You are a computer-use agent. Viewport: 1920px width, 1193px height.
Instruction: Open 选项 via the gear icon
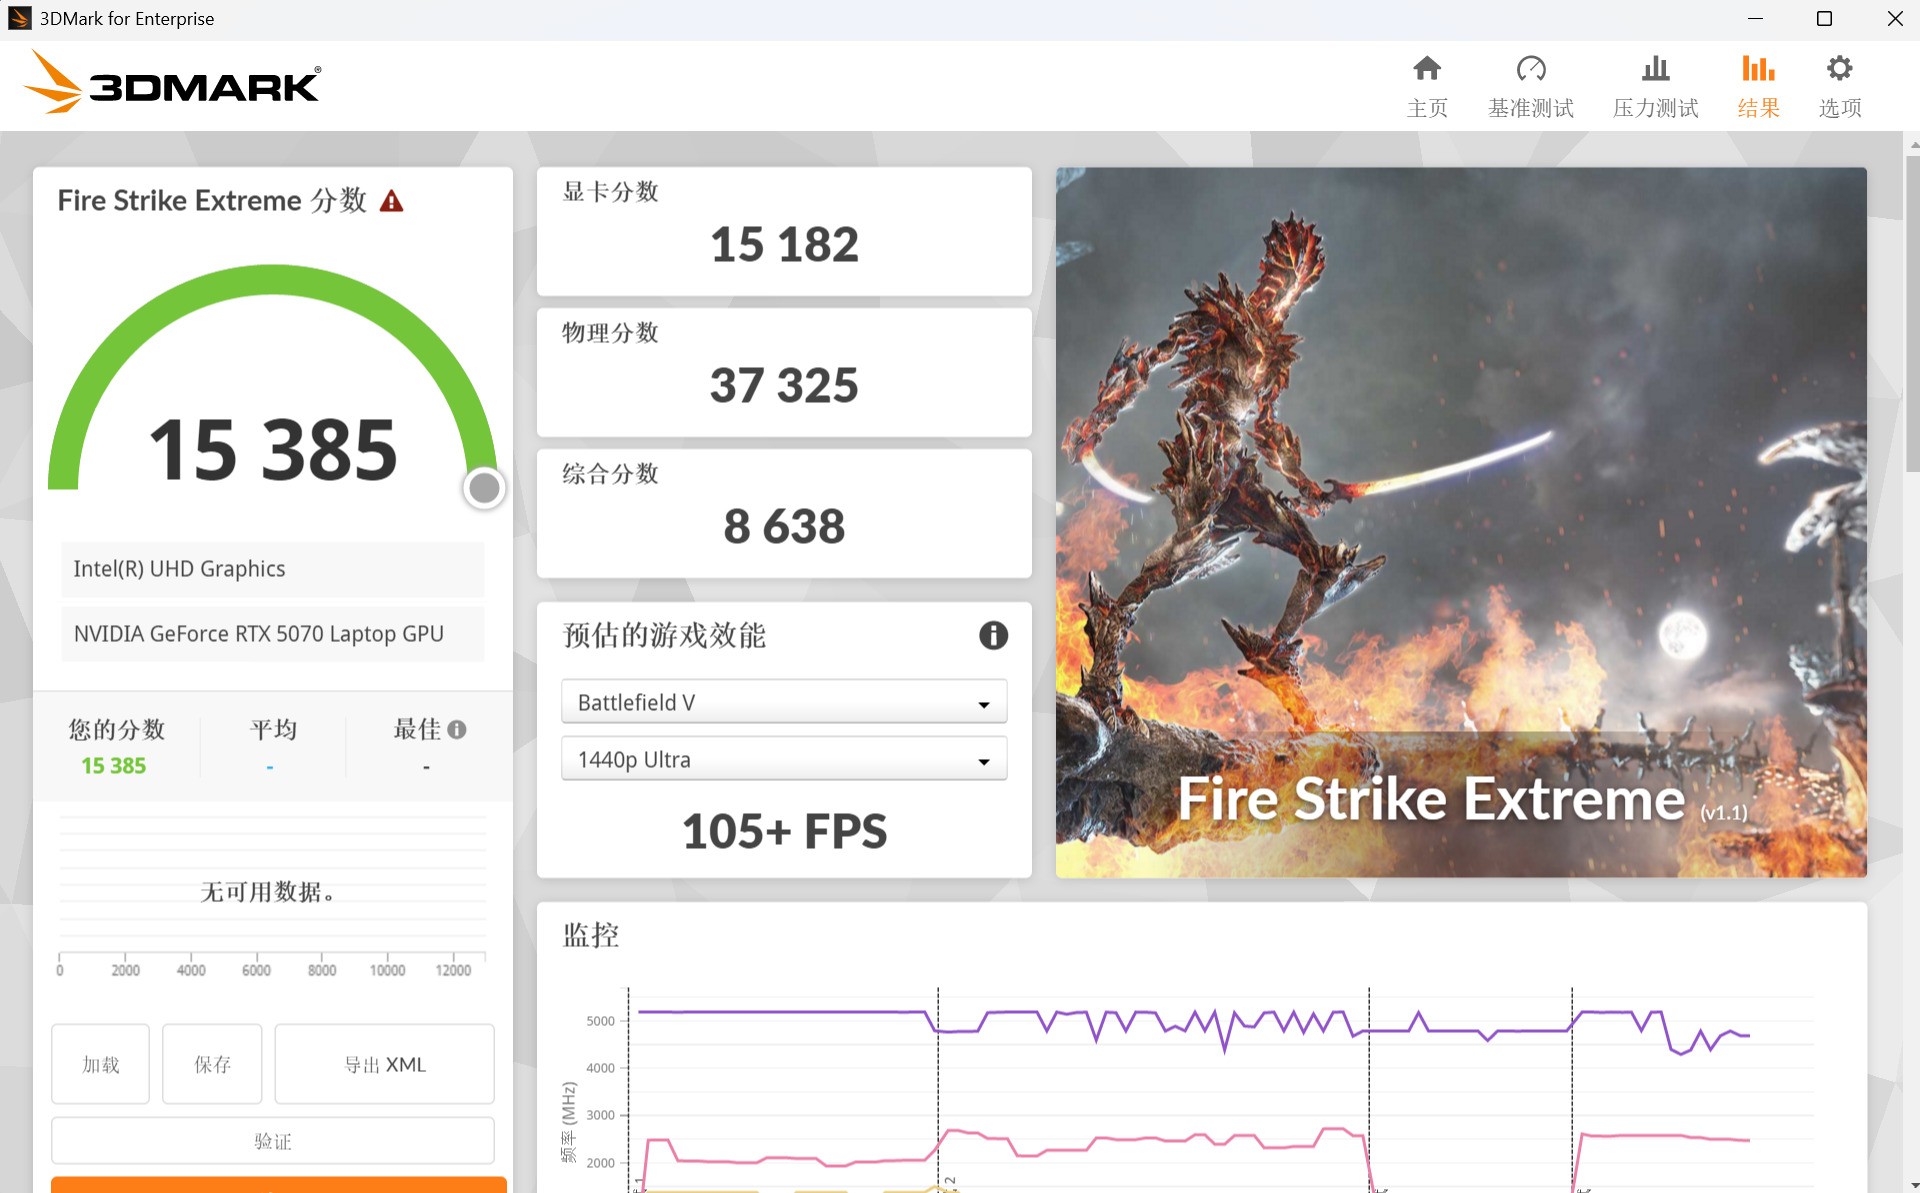point(1840,85)
